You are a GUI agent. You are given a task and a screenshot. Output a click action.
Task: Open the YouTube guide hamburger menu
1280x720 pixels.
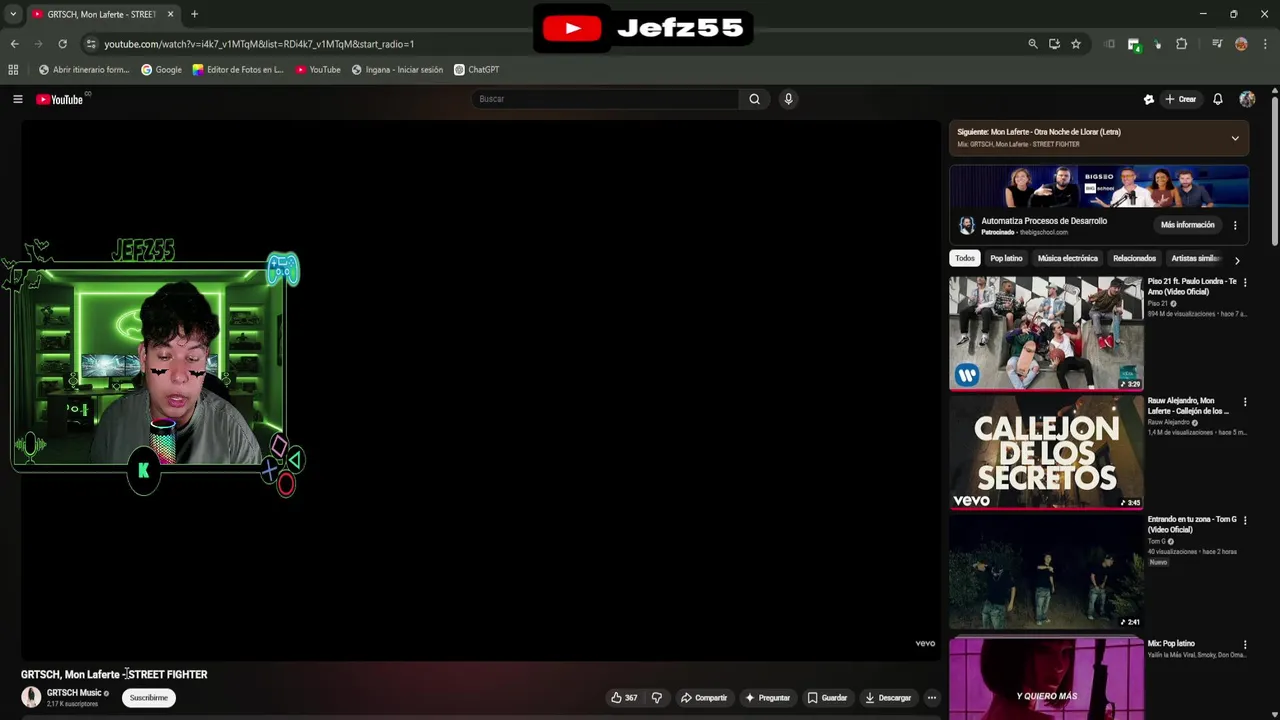[x=17, y=99]
